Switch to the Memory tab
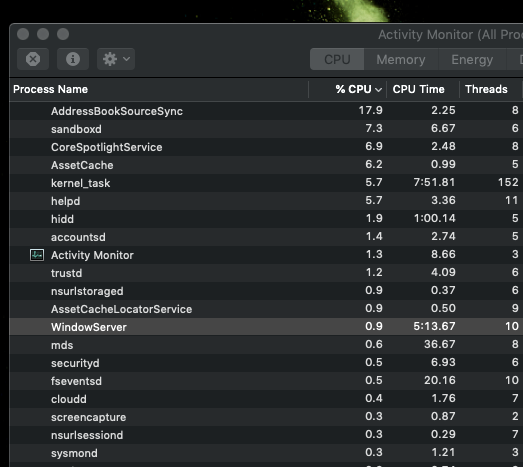523x467 pixels. (401, 59)
